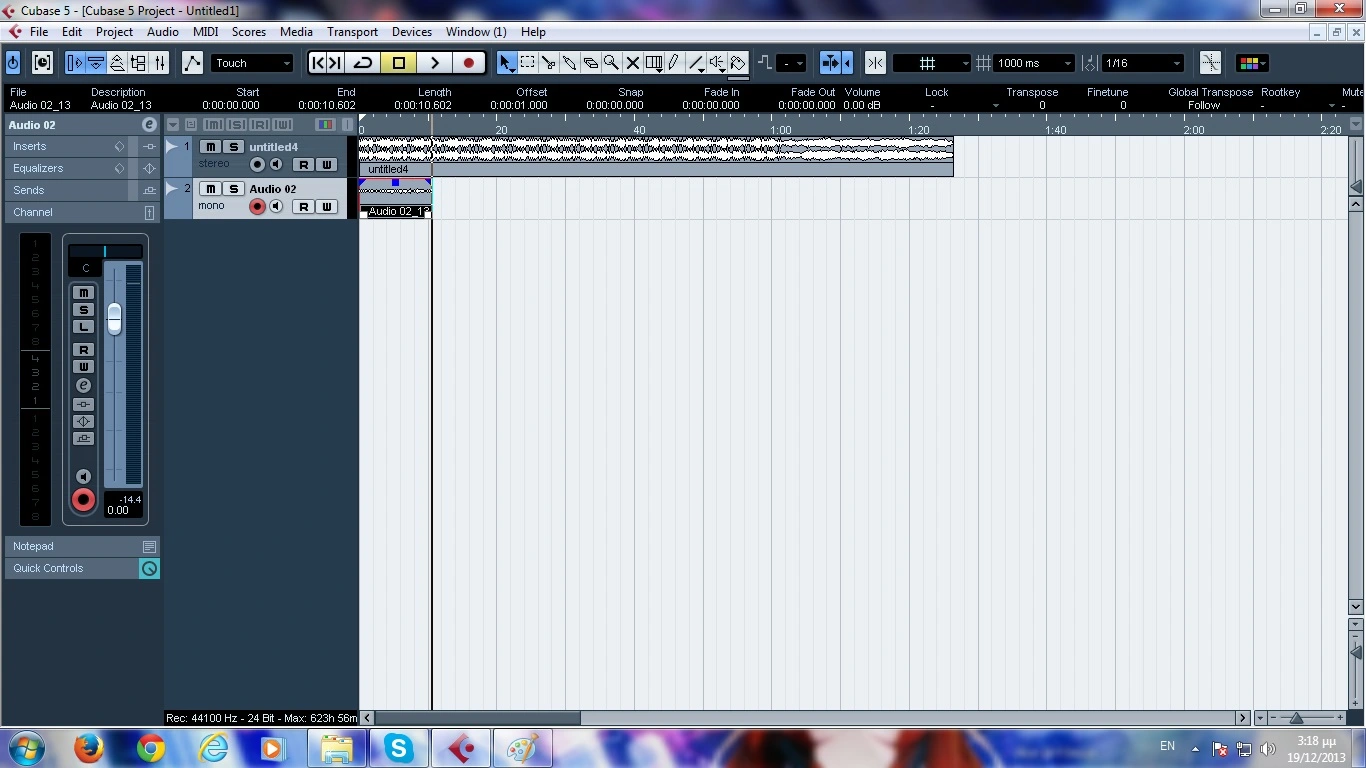
Task: Click the Play transport button
Action: coord(434,63)
